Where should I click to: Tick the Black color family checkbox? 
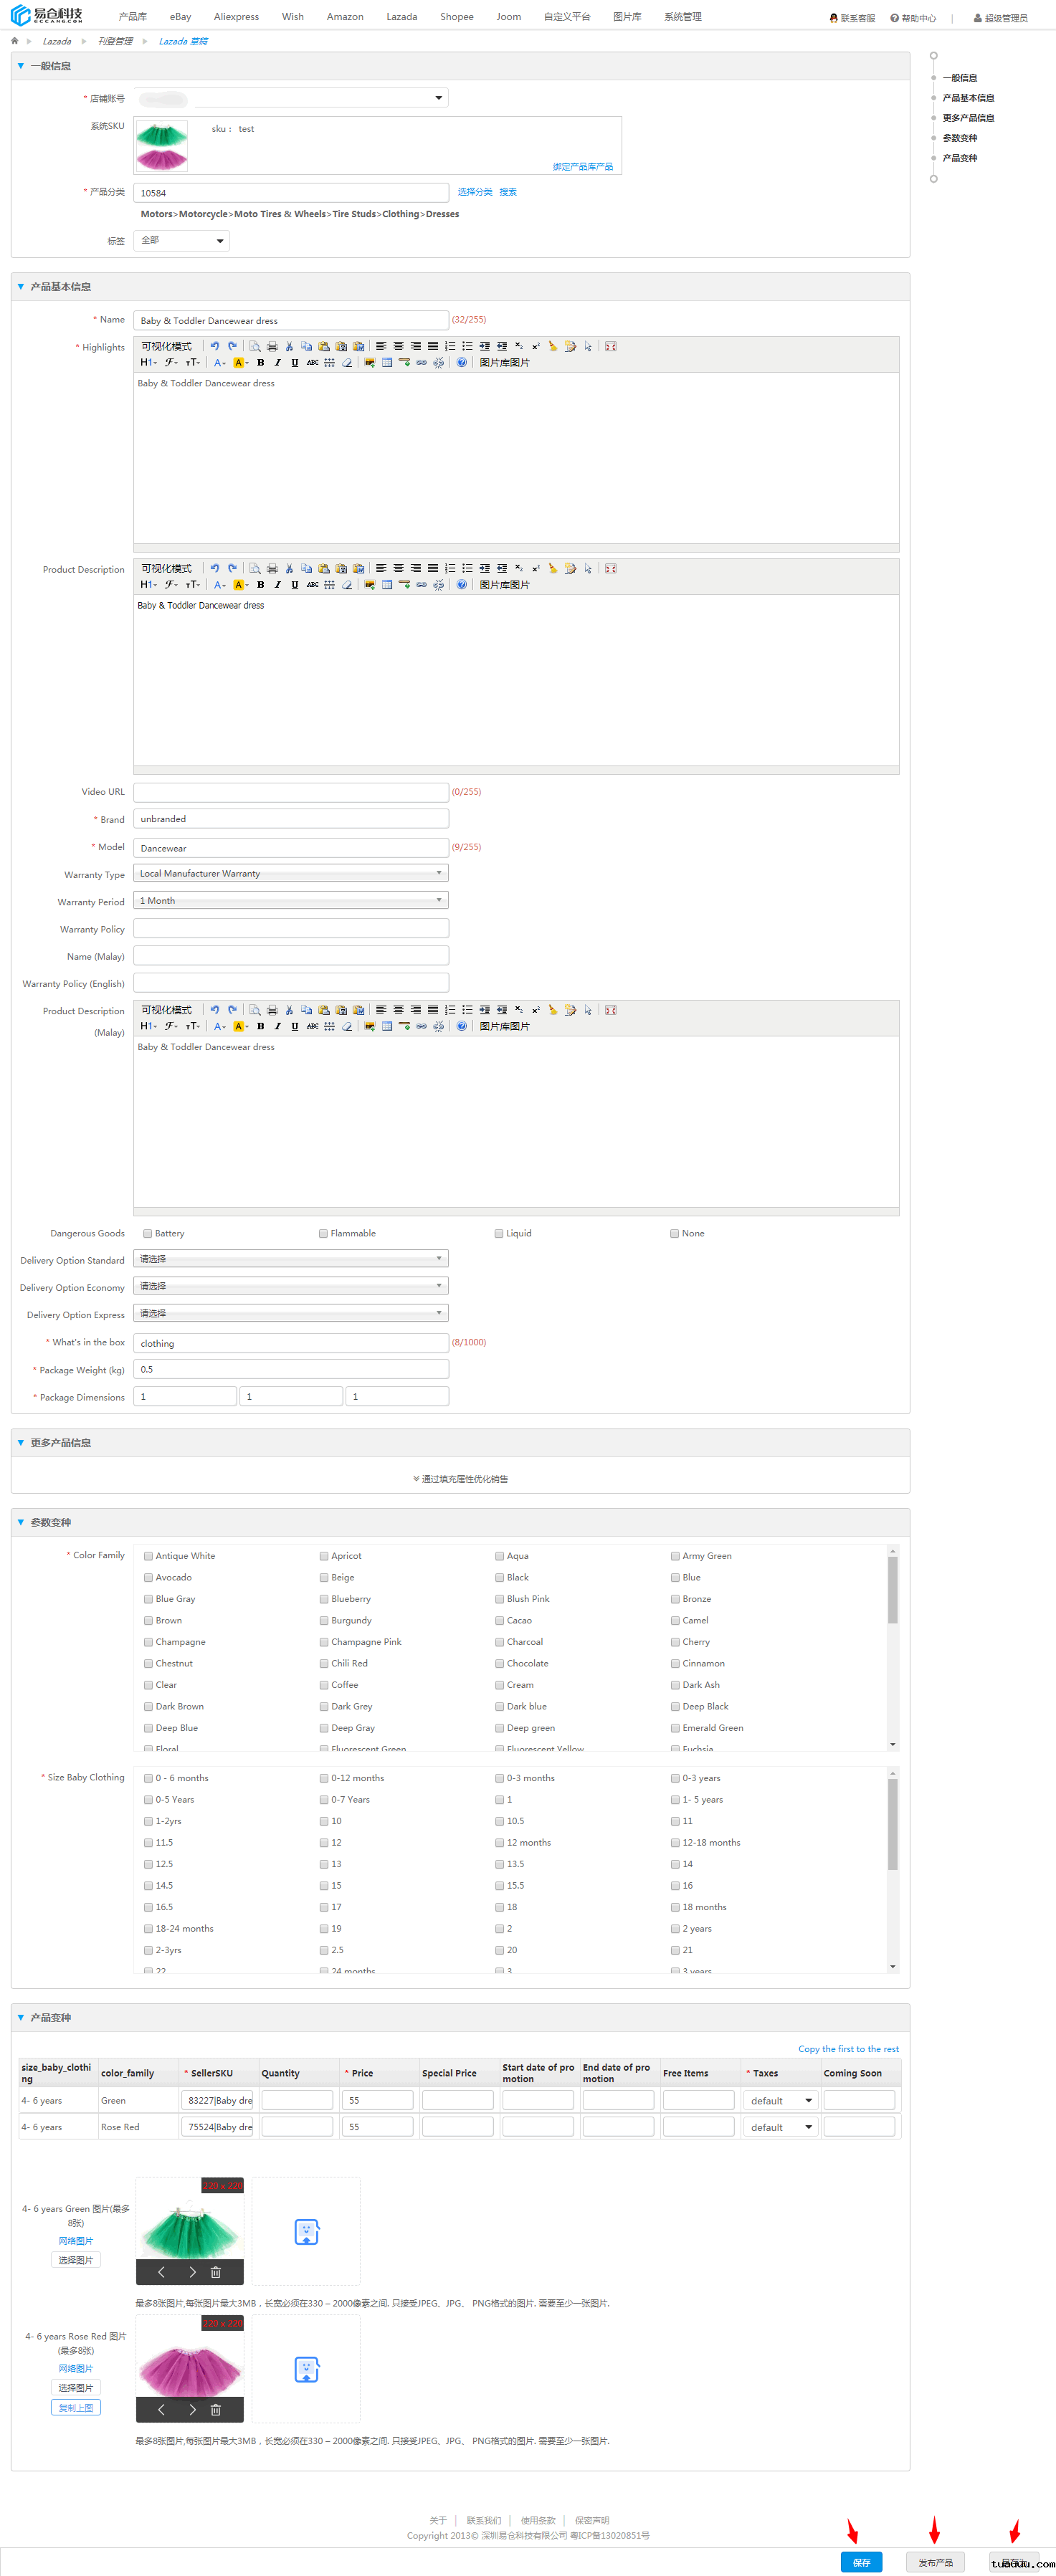[499, 1577]
